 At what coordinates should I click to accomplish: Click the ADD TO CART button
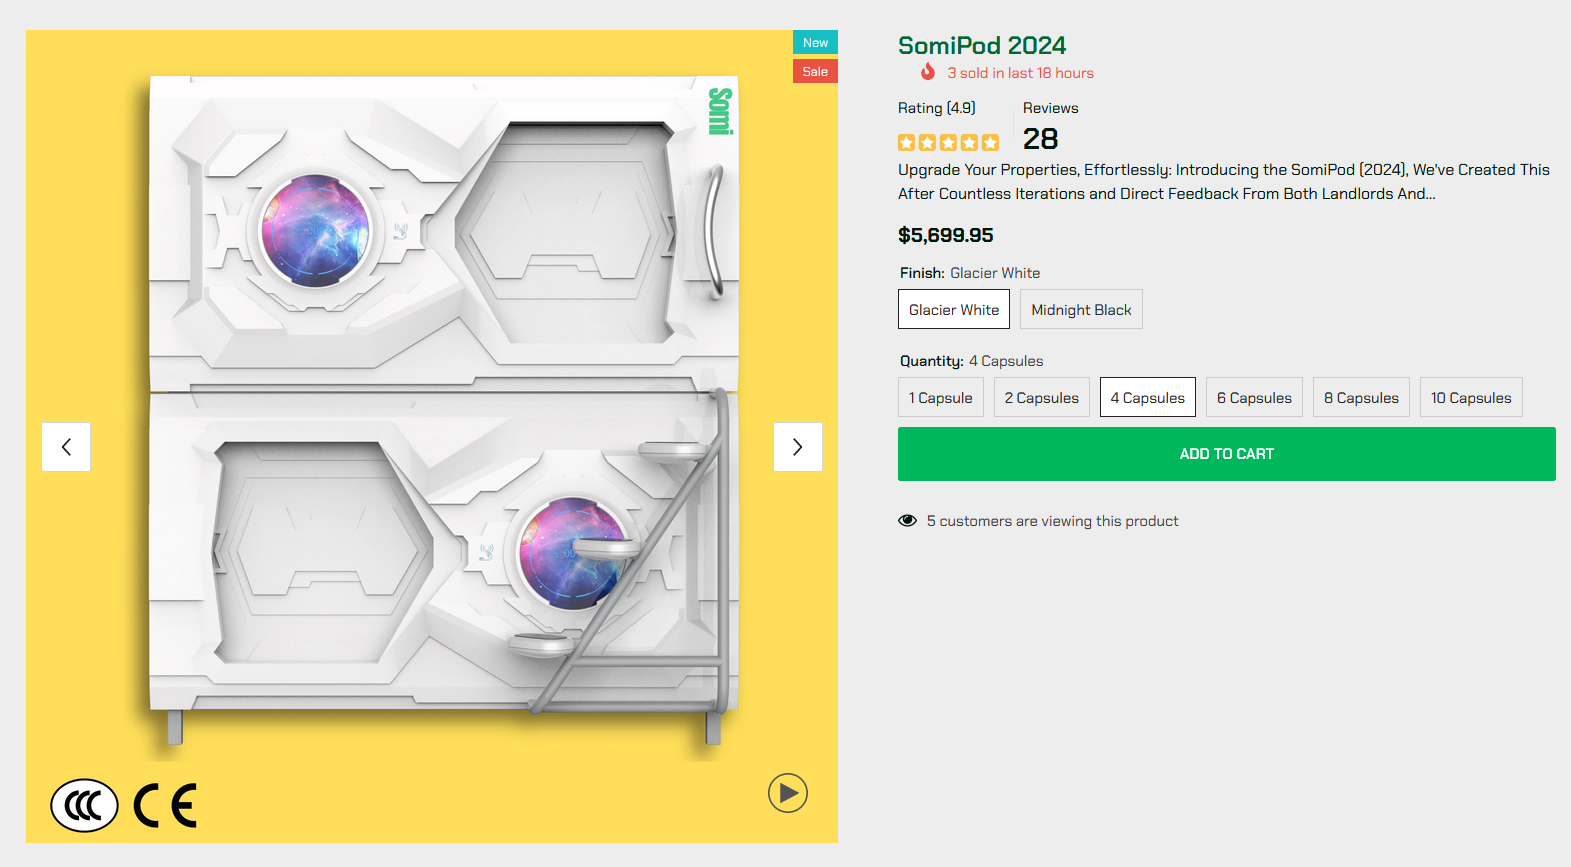tap(1227, 454)
